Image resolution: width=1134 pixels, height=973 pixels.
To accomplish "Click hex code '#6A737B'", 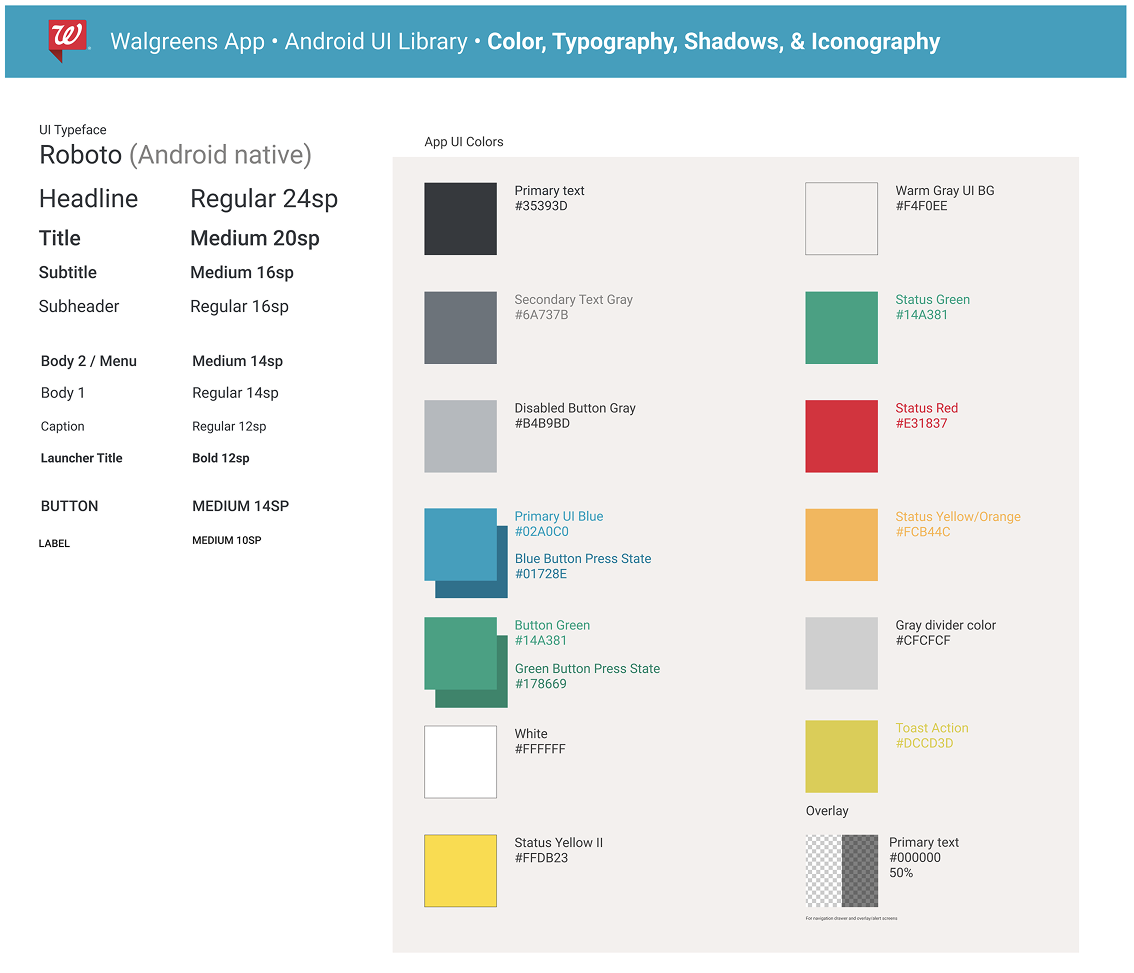I will coord(541,315).
